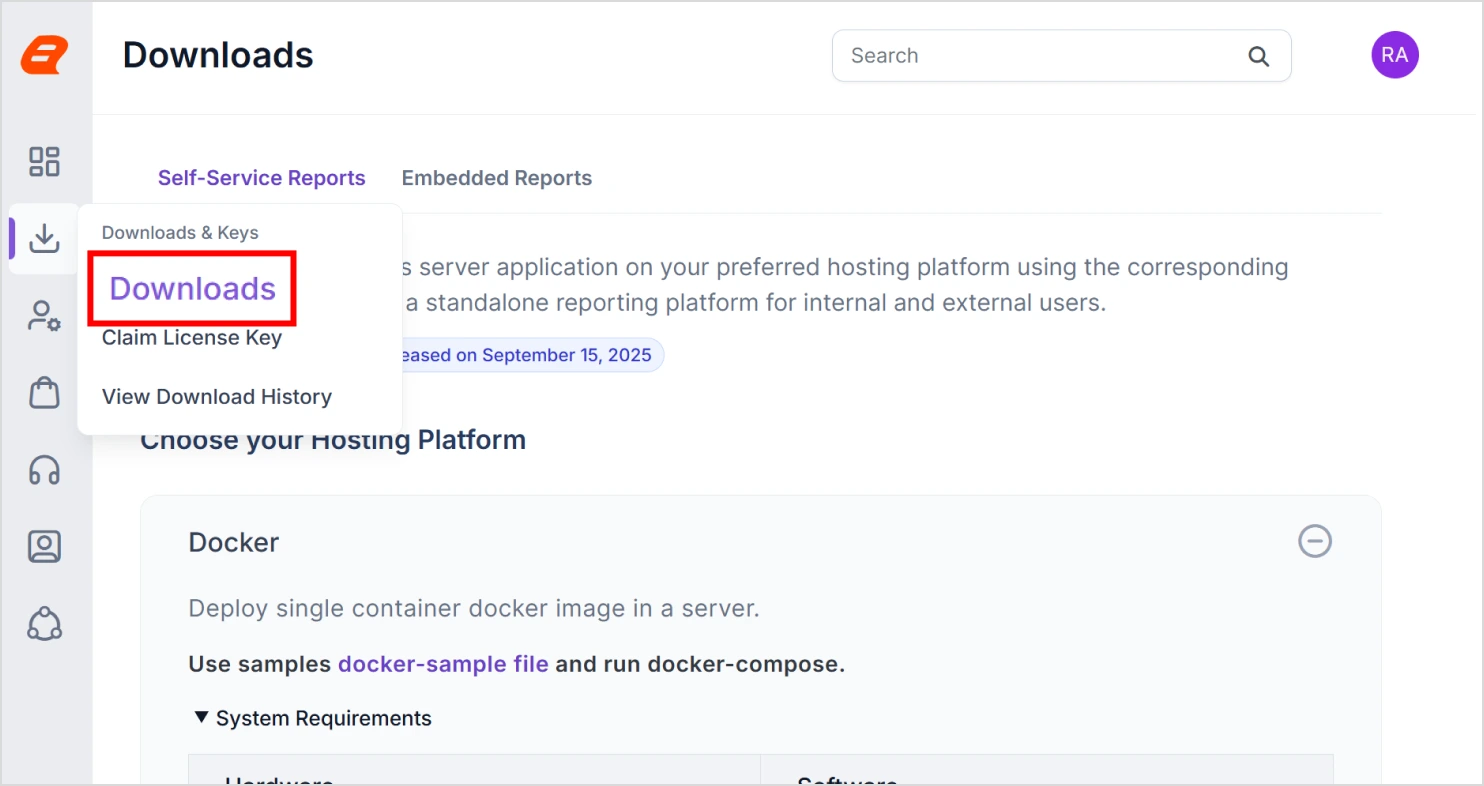Click the search magnifier icon

click(x=1258, y=56)
